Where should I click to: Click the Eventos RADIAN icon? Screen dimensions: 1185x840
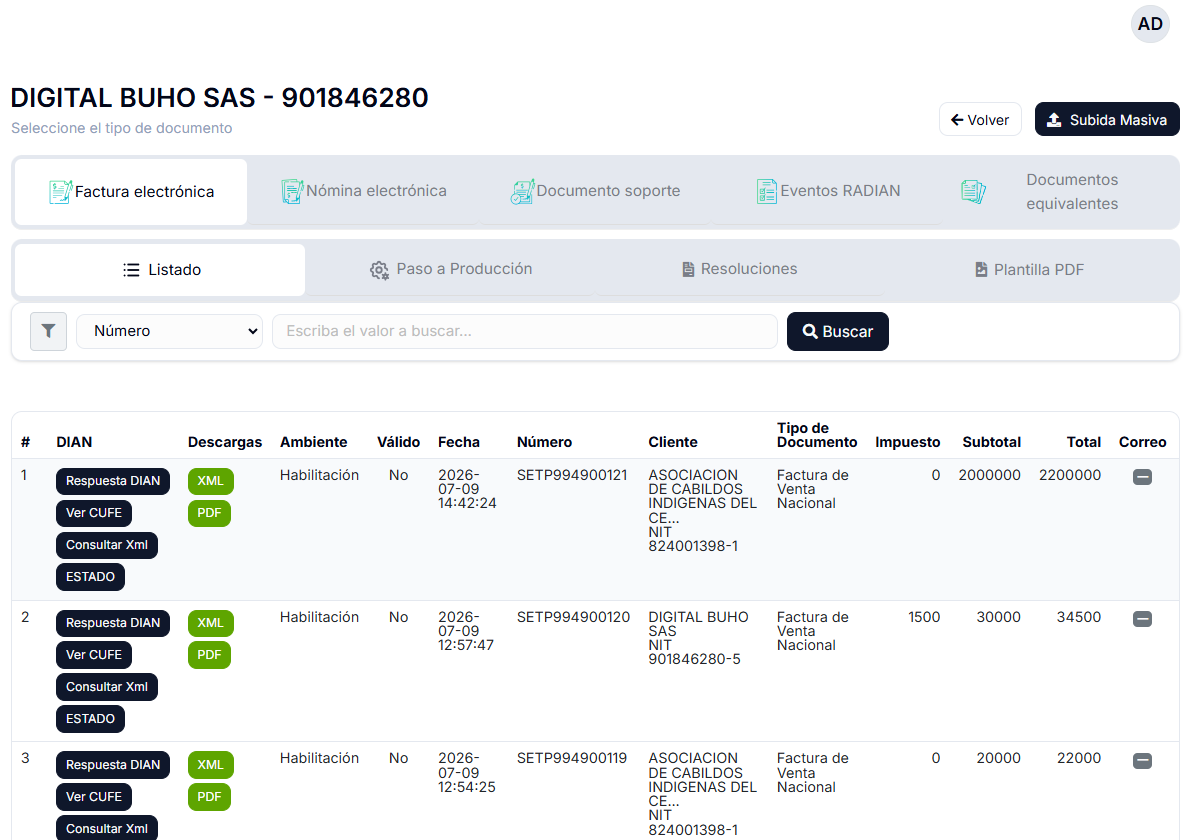click(x=766, y=191)
